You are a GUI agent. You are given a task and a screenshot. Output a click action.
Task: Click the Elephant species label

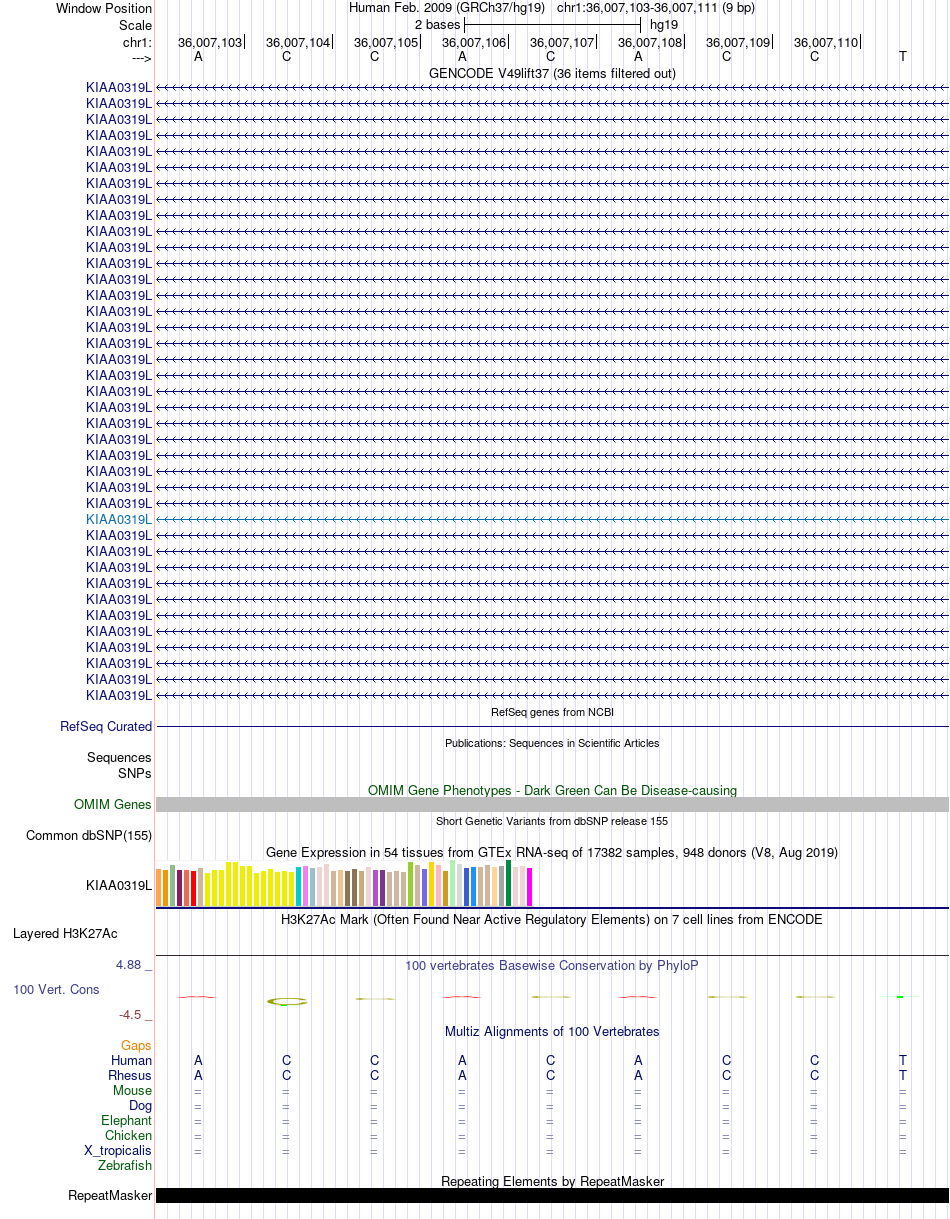click(x=127, y=1120)
